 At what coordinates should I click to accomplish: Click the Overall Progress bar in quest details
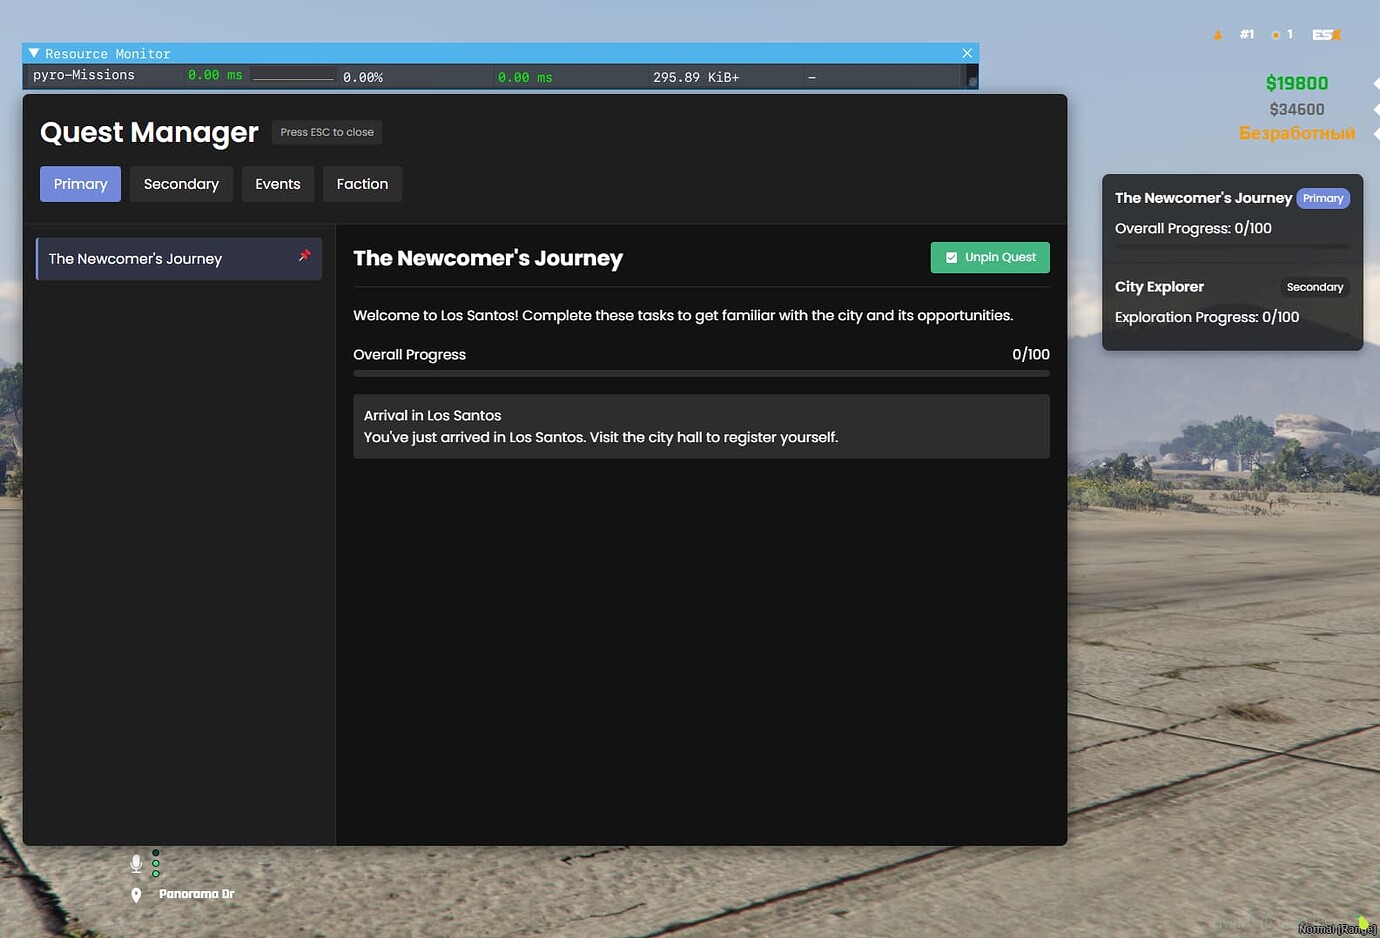tap(701, 373)
